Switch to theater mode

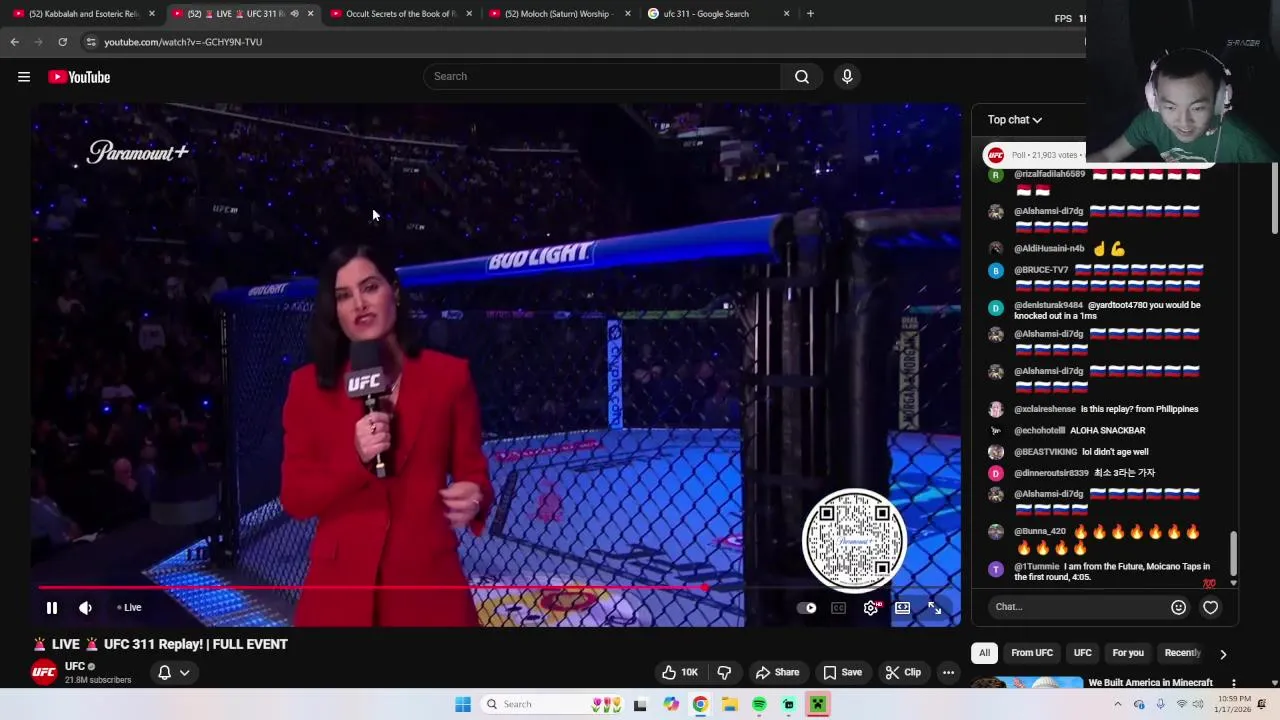point(903,607)
